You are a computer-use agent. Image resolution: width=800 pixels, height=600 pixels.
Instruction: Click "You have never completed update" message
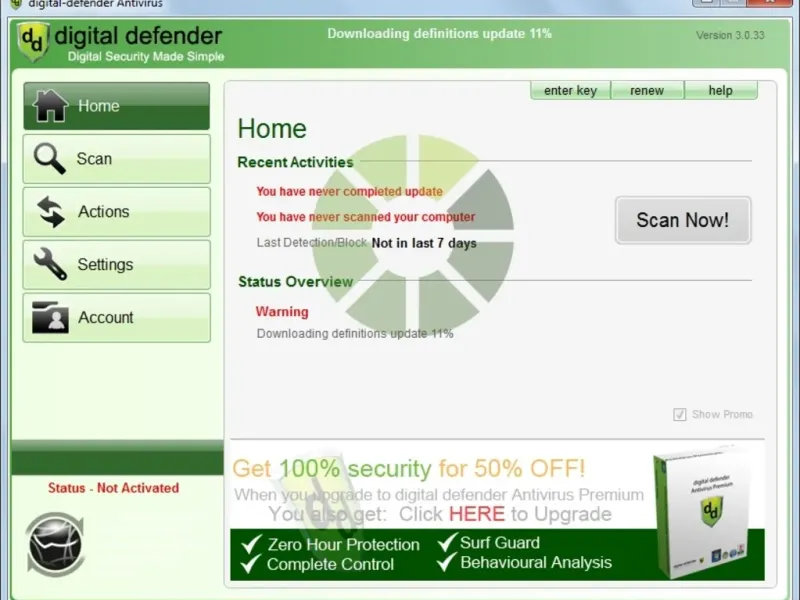349,191
